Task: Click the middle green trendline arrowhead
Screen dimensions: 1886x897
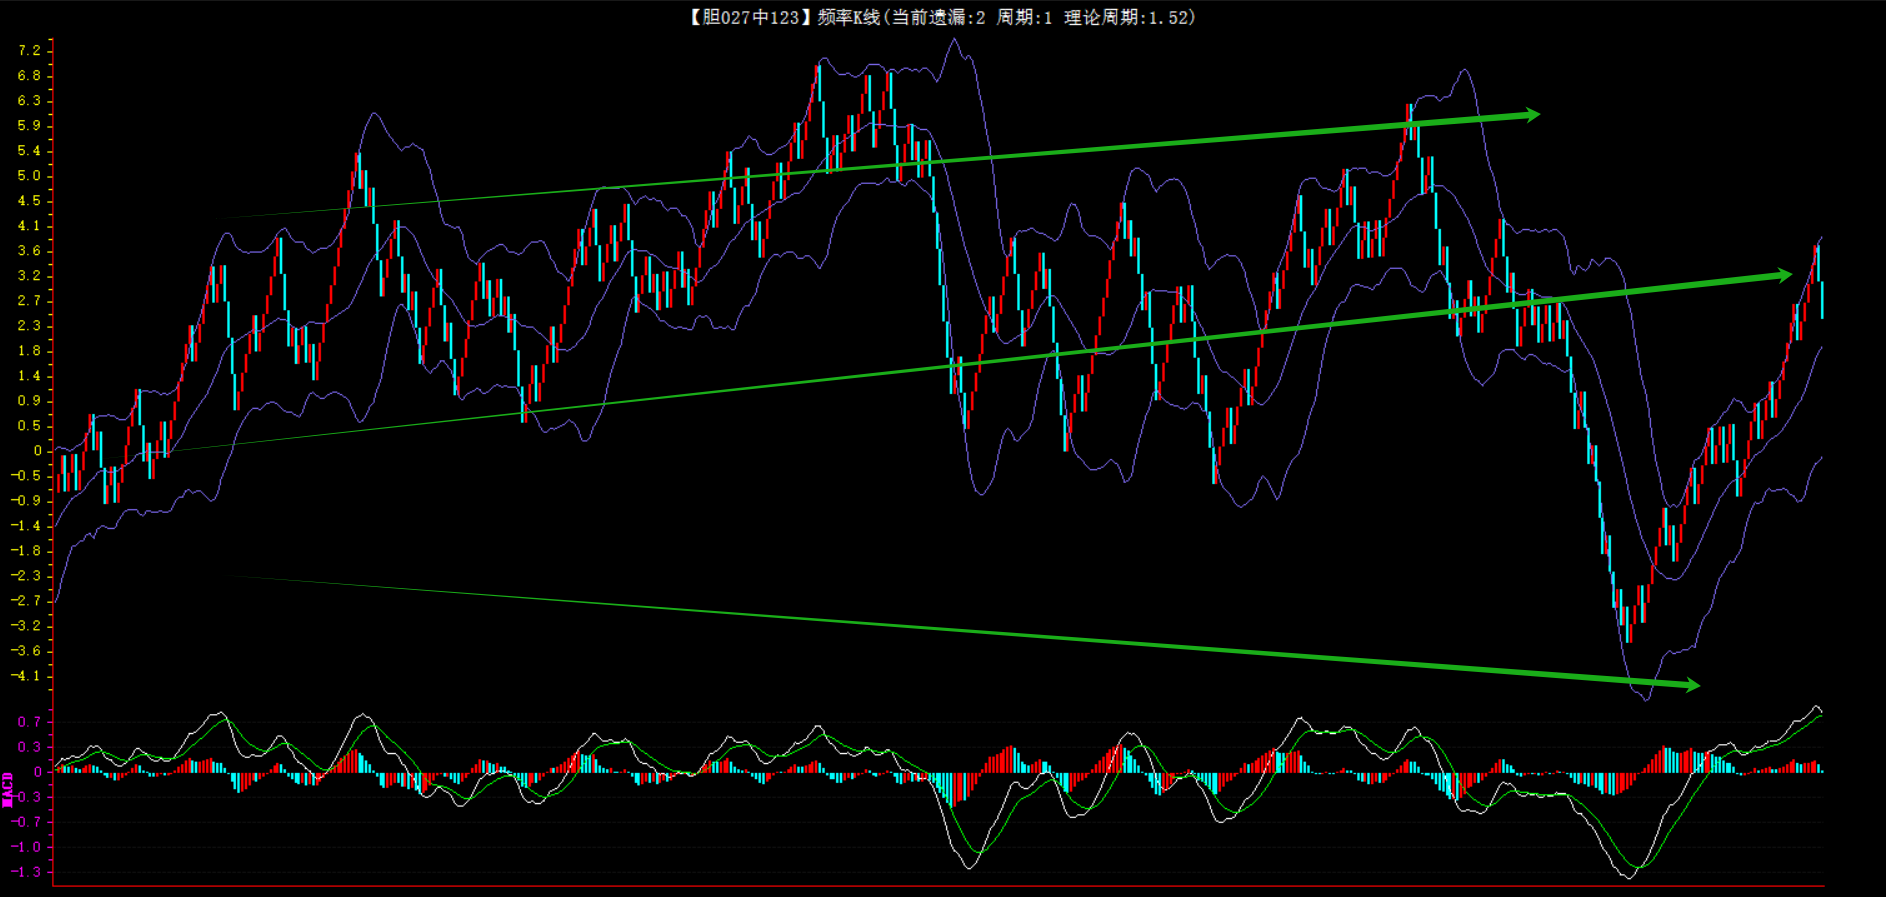Action: pos(1782,275)
